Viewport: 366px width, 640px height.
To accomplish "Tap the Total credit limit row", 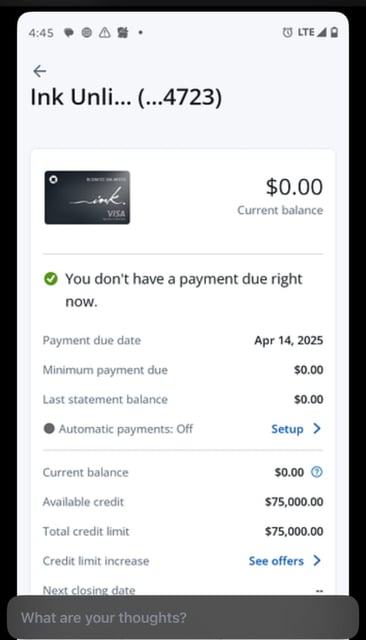I will pyautogui.click(x=183, y=531).
